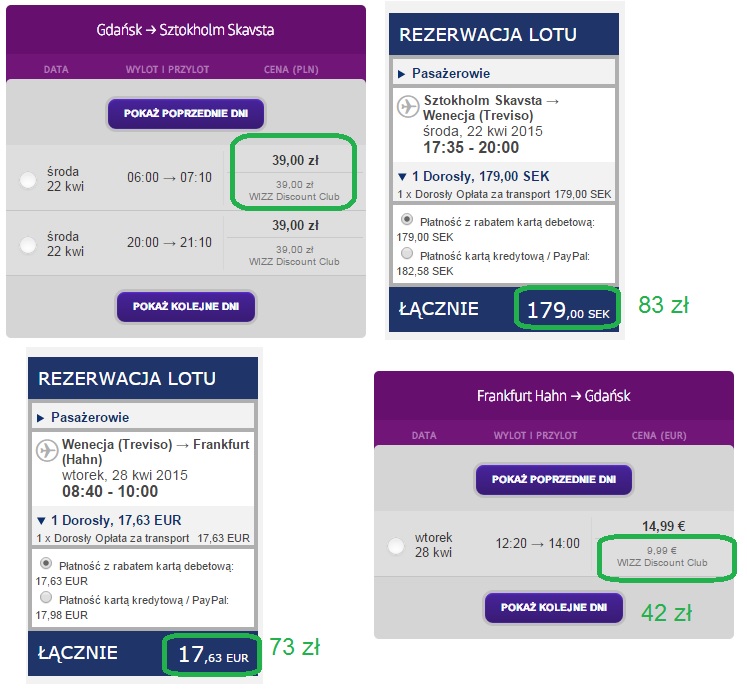Click airplane icon beside Wenecja (Treviso) → Frankfurt flight

point(47,450)
